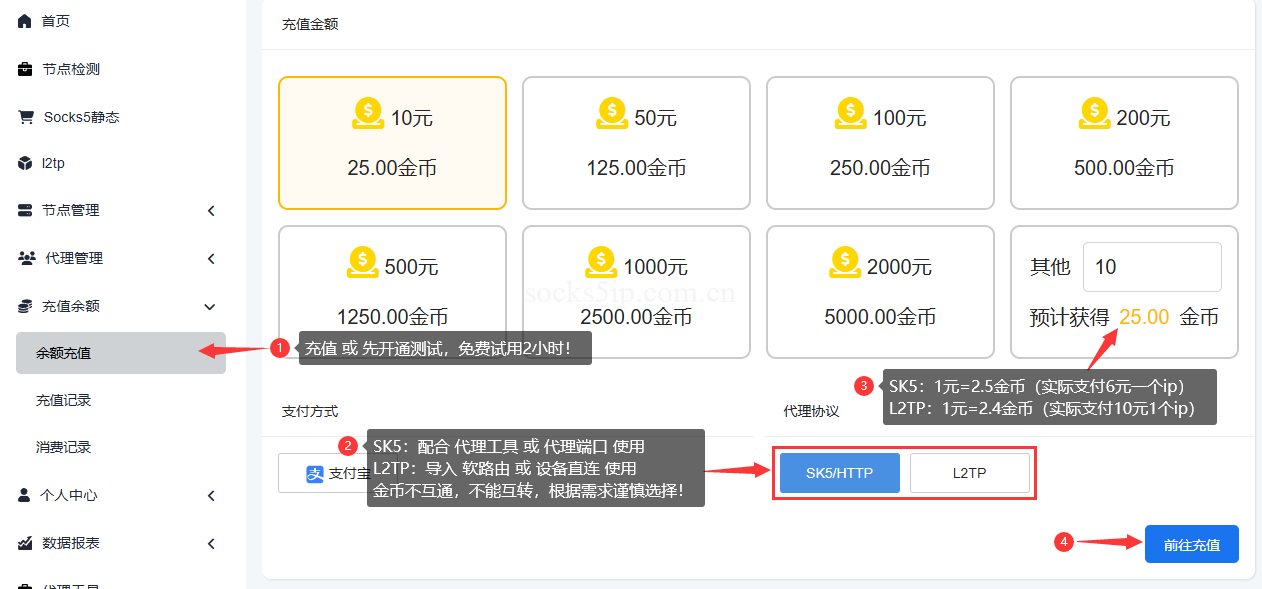This screenshot has height=589, width=1262.
Task: Select the 2000元 recharge amount card
Action: (880, 292)
